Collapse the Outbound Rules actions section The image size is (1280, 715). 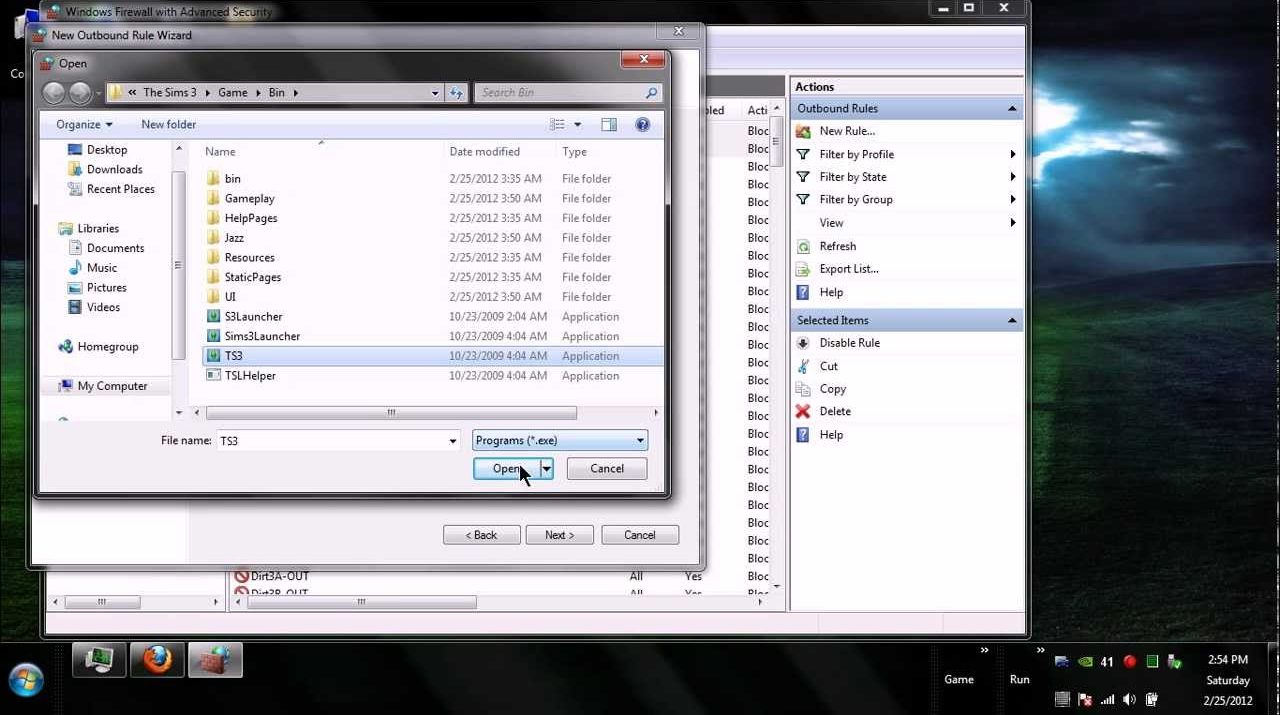(x=1012, y=109)
